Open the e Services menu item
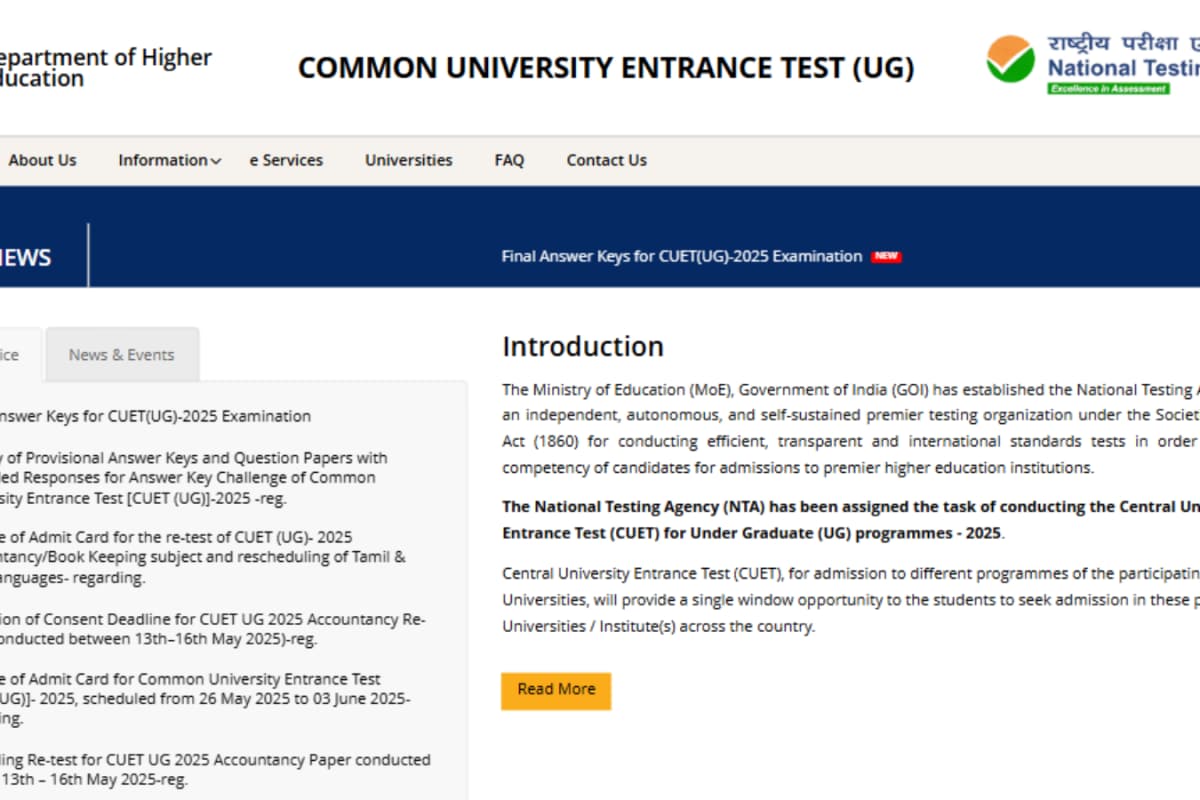 coord(286,160)
